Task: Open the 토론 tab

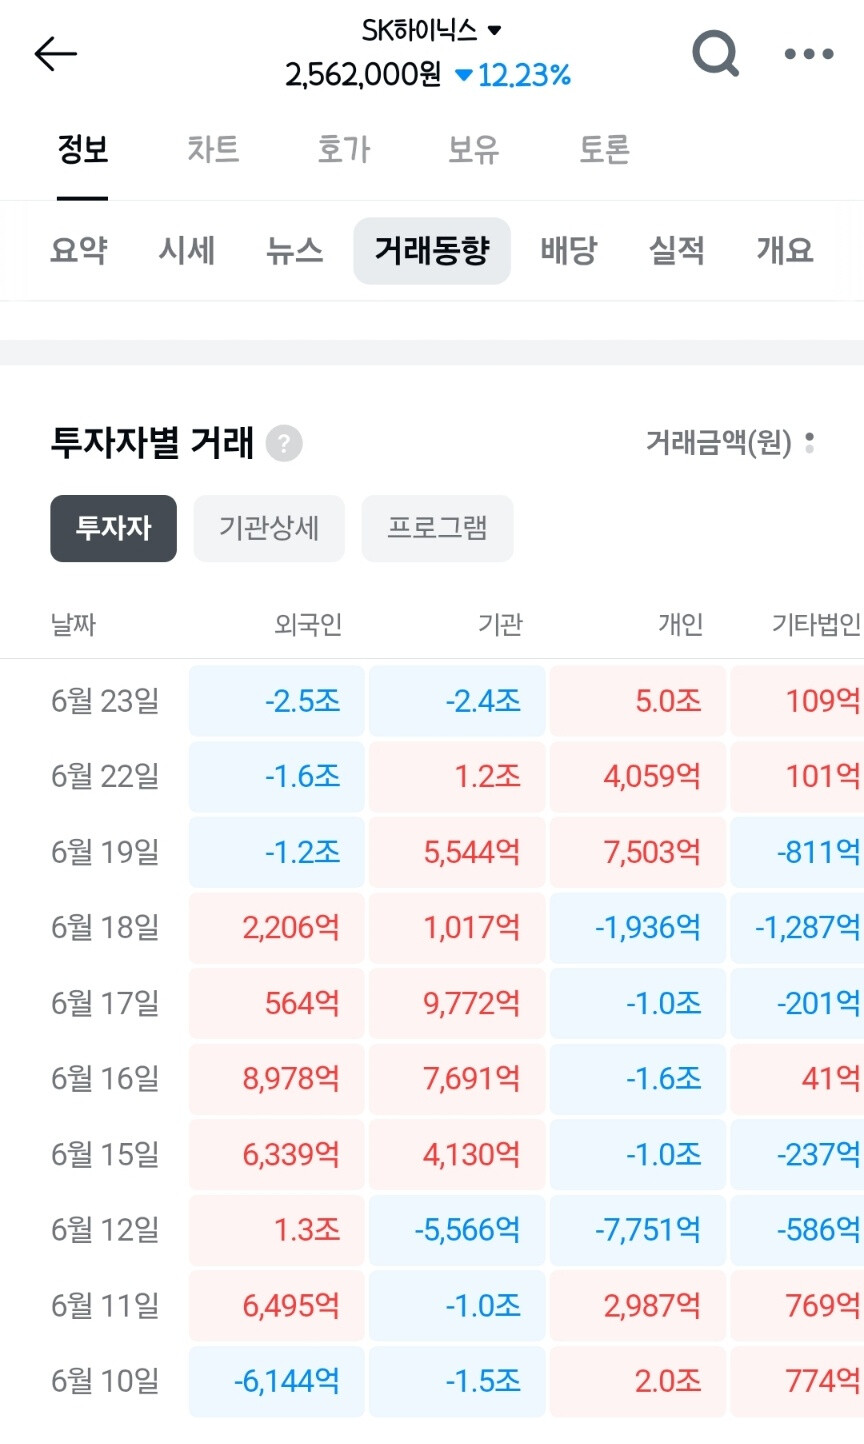Action: pos(604,149)
